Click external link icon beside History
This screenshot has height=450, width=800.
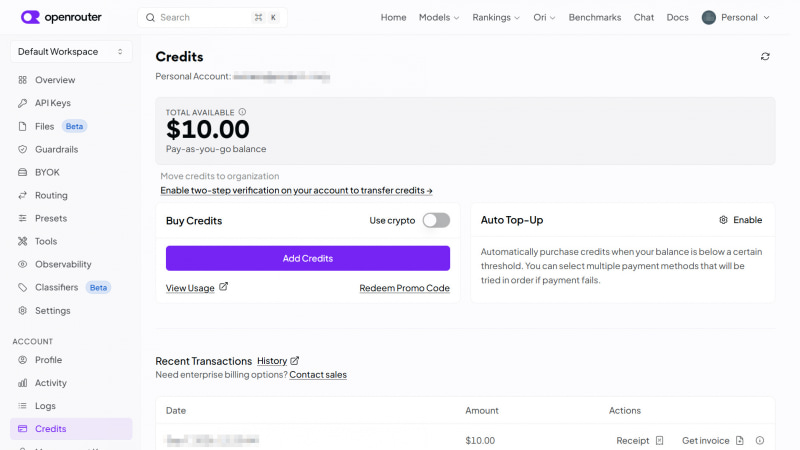[294, 361]
